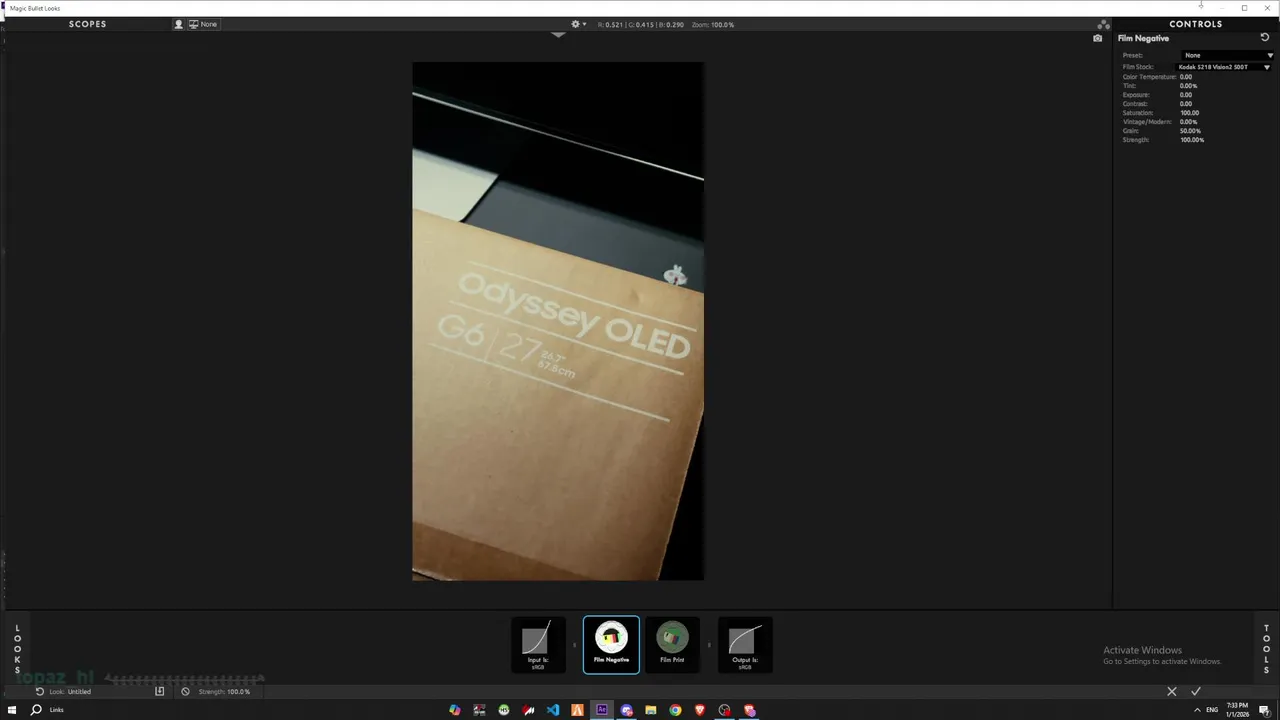Screen dimensions: 1280x720
Task: Select the Film Print tool in the chain
Action: pyautogui.click(x=672, y=644)
